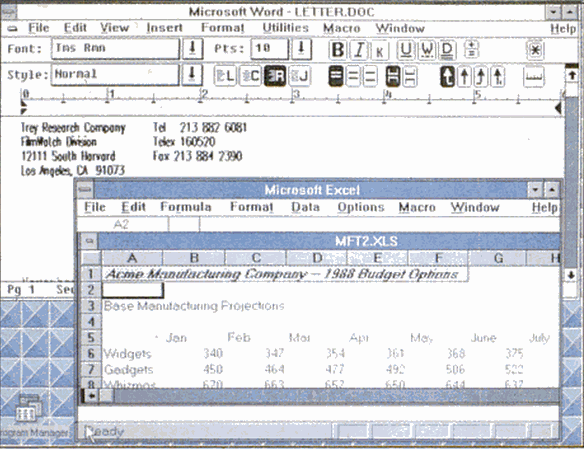This screenshot has width=584, height=449.
Task: Open Excel's Options menu
Action: [x=361, y=207]
